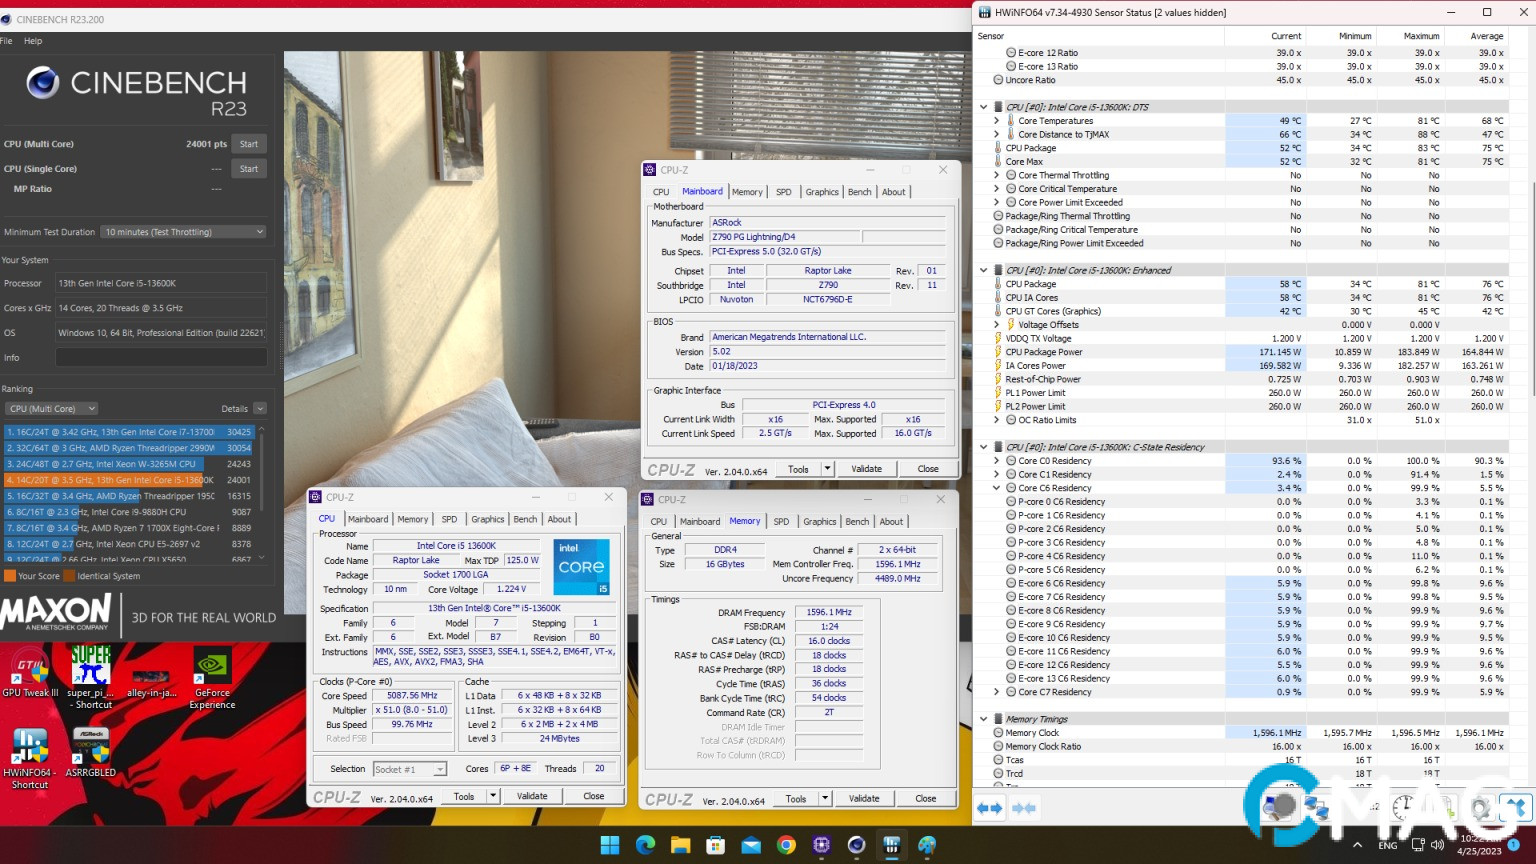This screenshot has height=864, width=1536.
Task: Click HWiNFO collapse columns arrows icon
Action: coord(1023,808)
